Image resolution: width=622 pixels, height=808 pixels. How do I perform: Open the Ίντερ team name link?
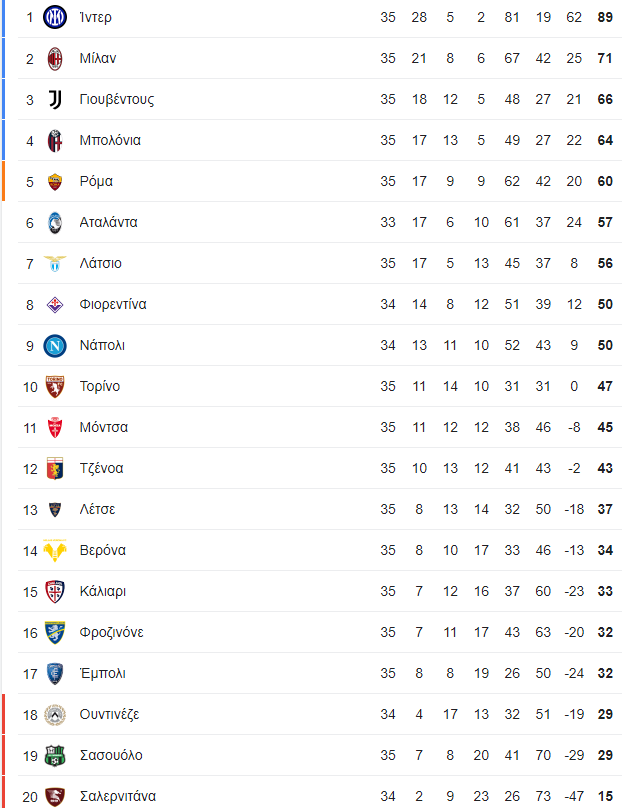pos(95,17)
